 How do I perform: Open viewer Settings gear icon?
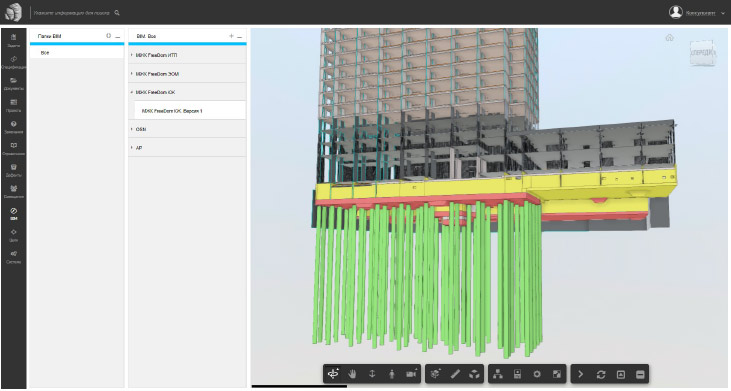point(537,374)
